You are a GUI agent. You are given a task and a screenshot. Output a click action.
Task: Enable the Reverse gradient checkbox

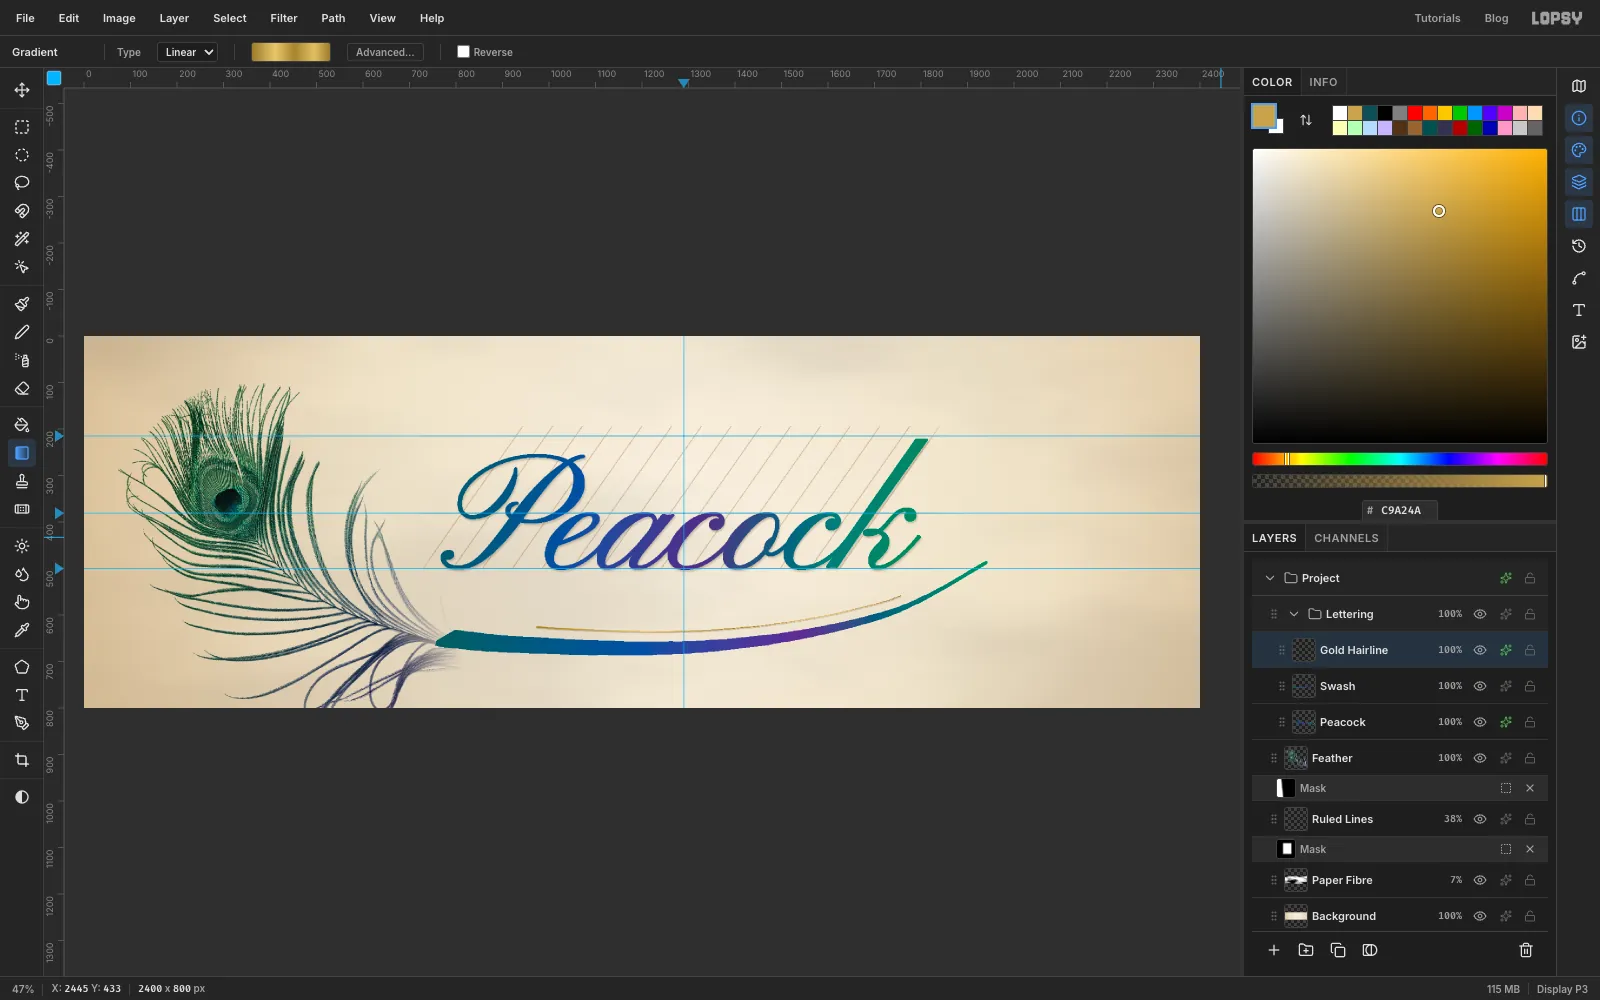pos(463,52)
